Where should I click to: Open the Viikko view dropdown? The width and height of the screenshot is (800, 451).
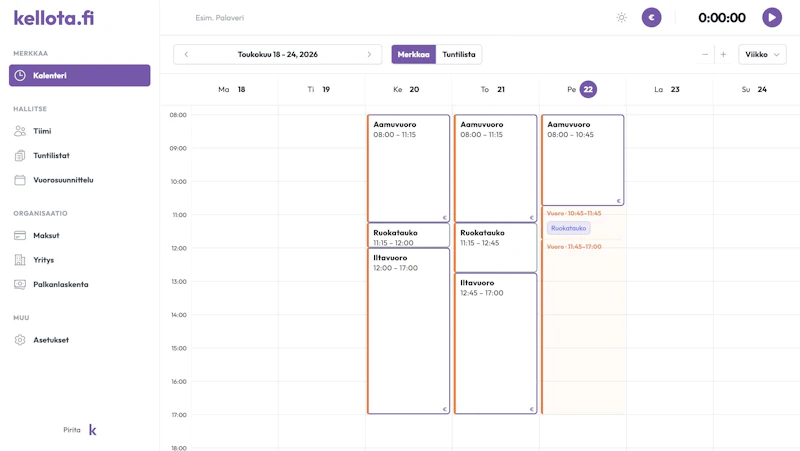pyautogui.click(x=762, y=55)
